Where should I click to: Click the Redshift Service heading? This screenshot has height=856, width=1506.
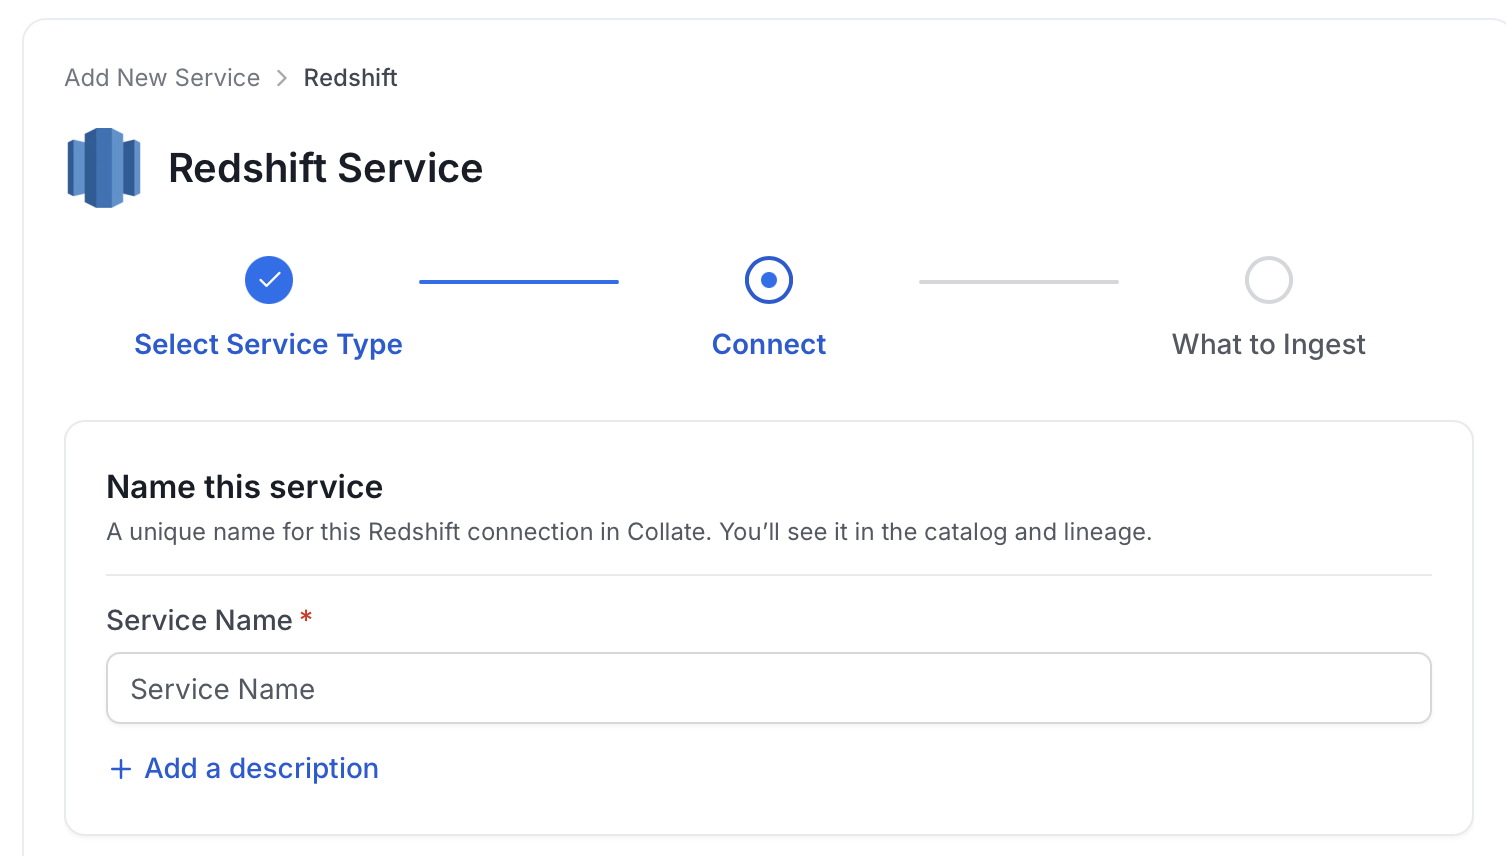[326, 168]
